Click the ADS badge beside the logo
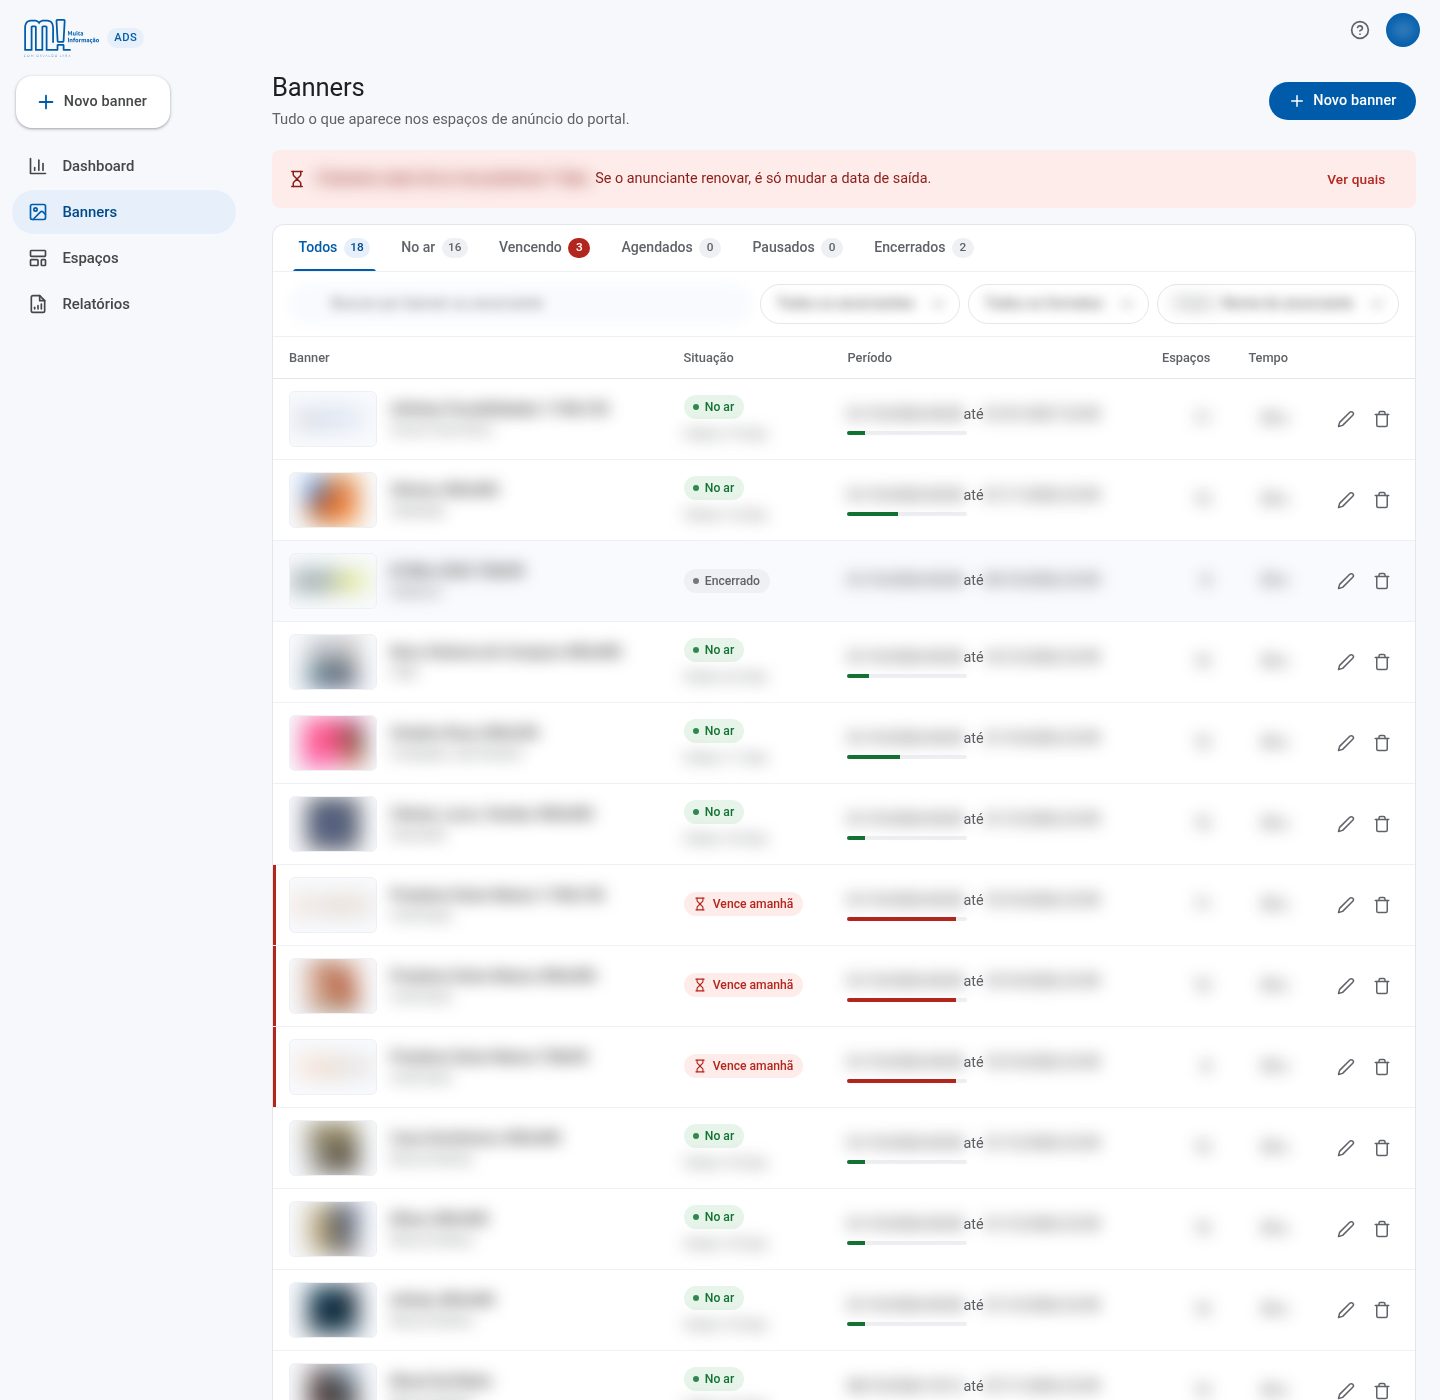The height and width of the screenshot is (1400, 1440). click(125, 38)
